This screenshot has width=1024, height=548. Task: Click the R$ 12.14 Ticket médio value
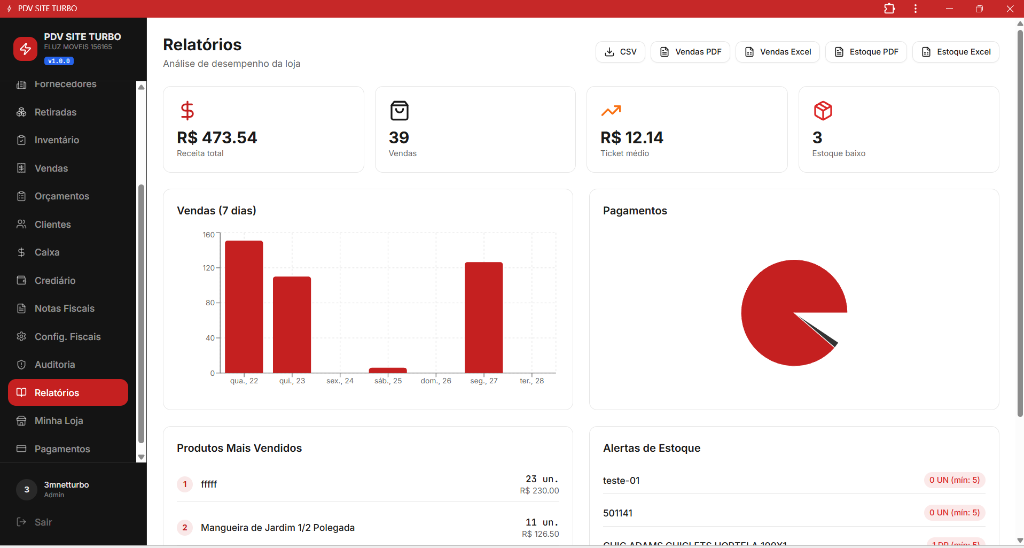click(632, 138)
